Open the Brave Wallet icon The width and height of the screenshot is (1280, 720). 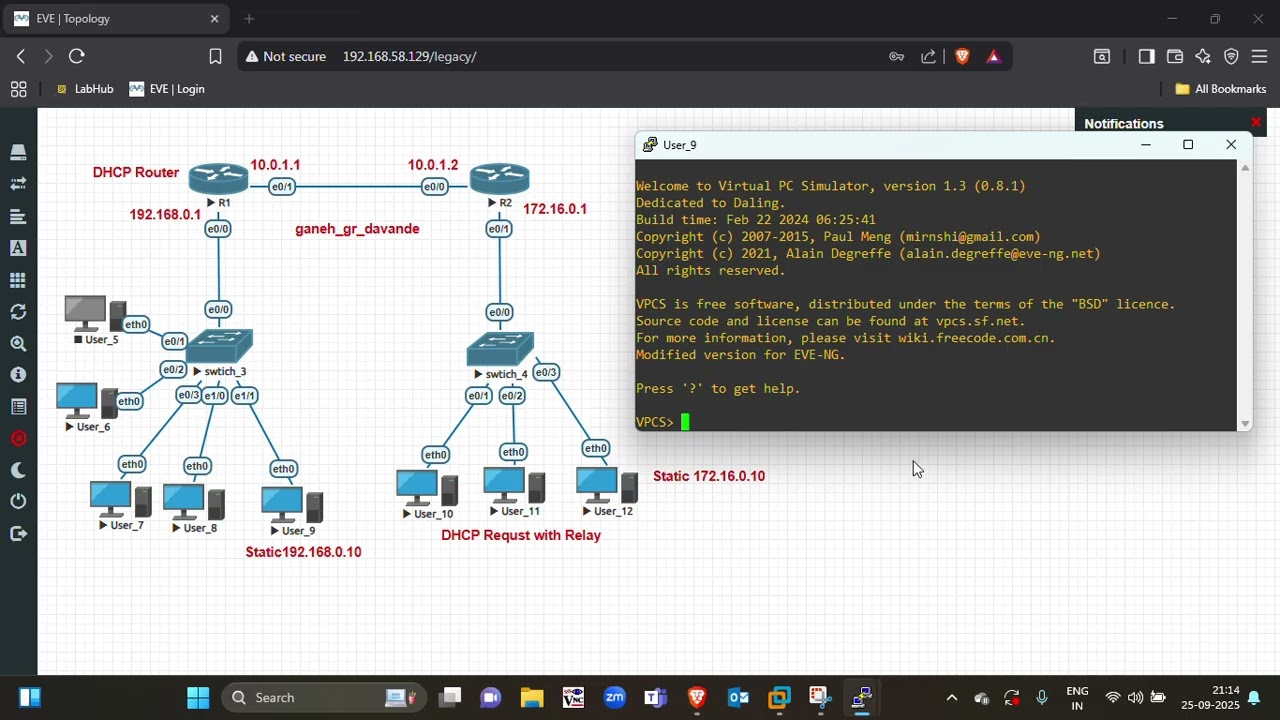point(1175,56)
